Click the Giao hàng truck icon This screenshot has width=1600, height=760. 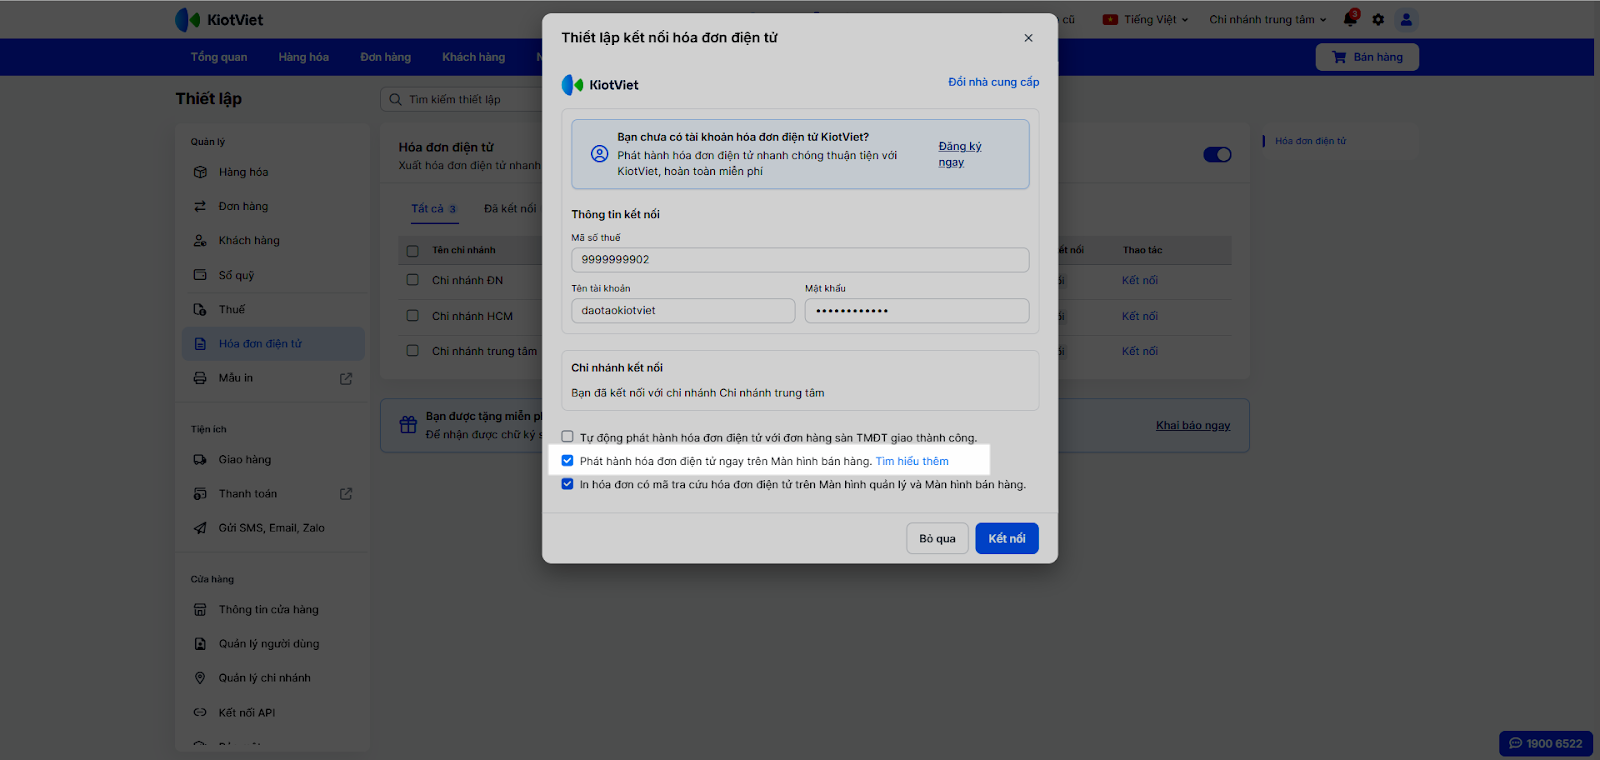click(200, 460)
